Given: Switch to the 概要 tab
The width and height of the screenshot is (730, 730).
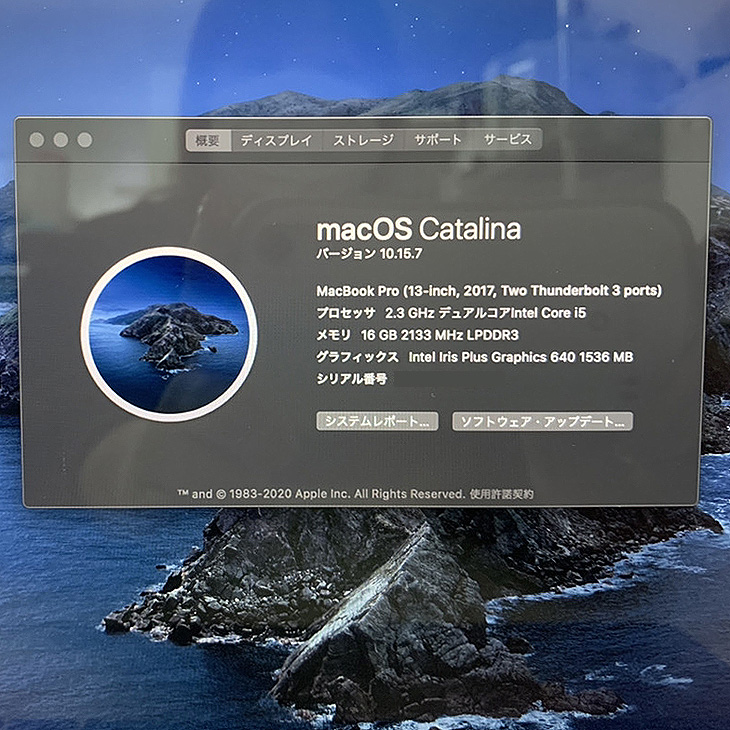Looking at the screenshot, I should click(x=208, y=140).
